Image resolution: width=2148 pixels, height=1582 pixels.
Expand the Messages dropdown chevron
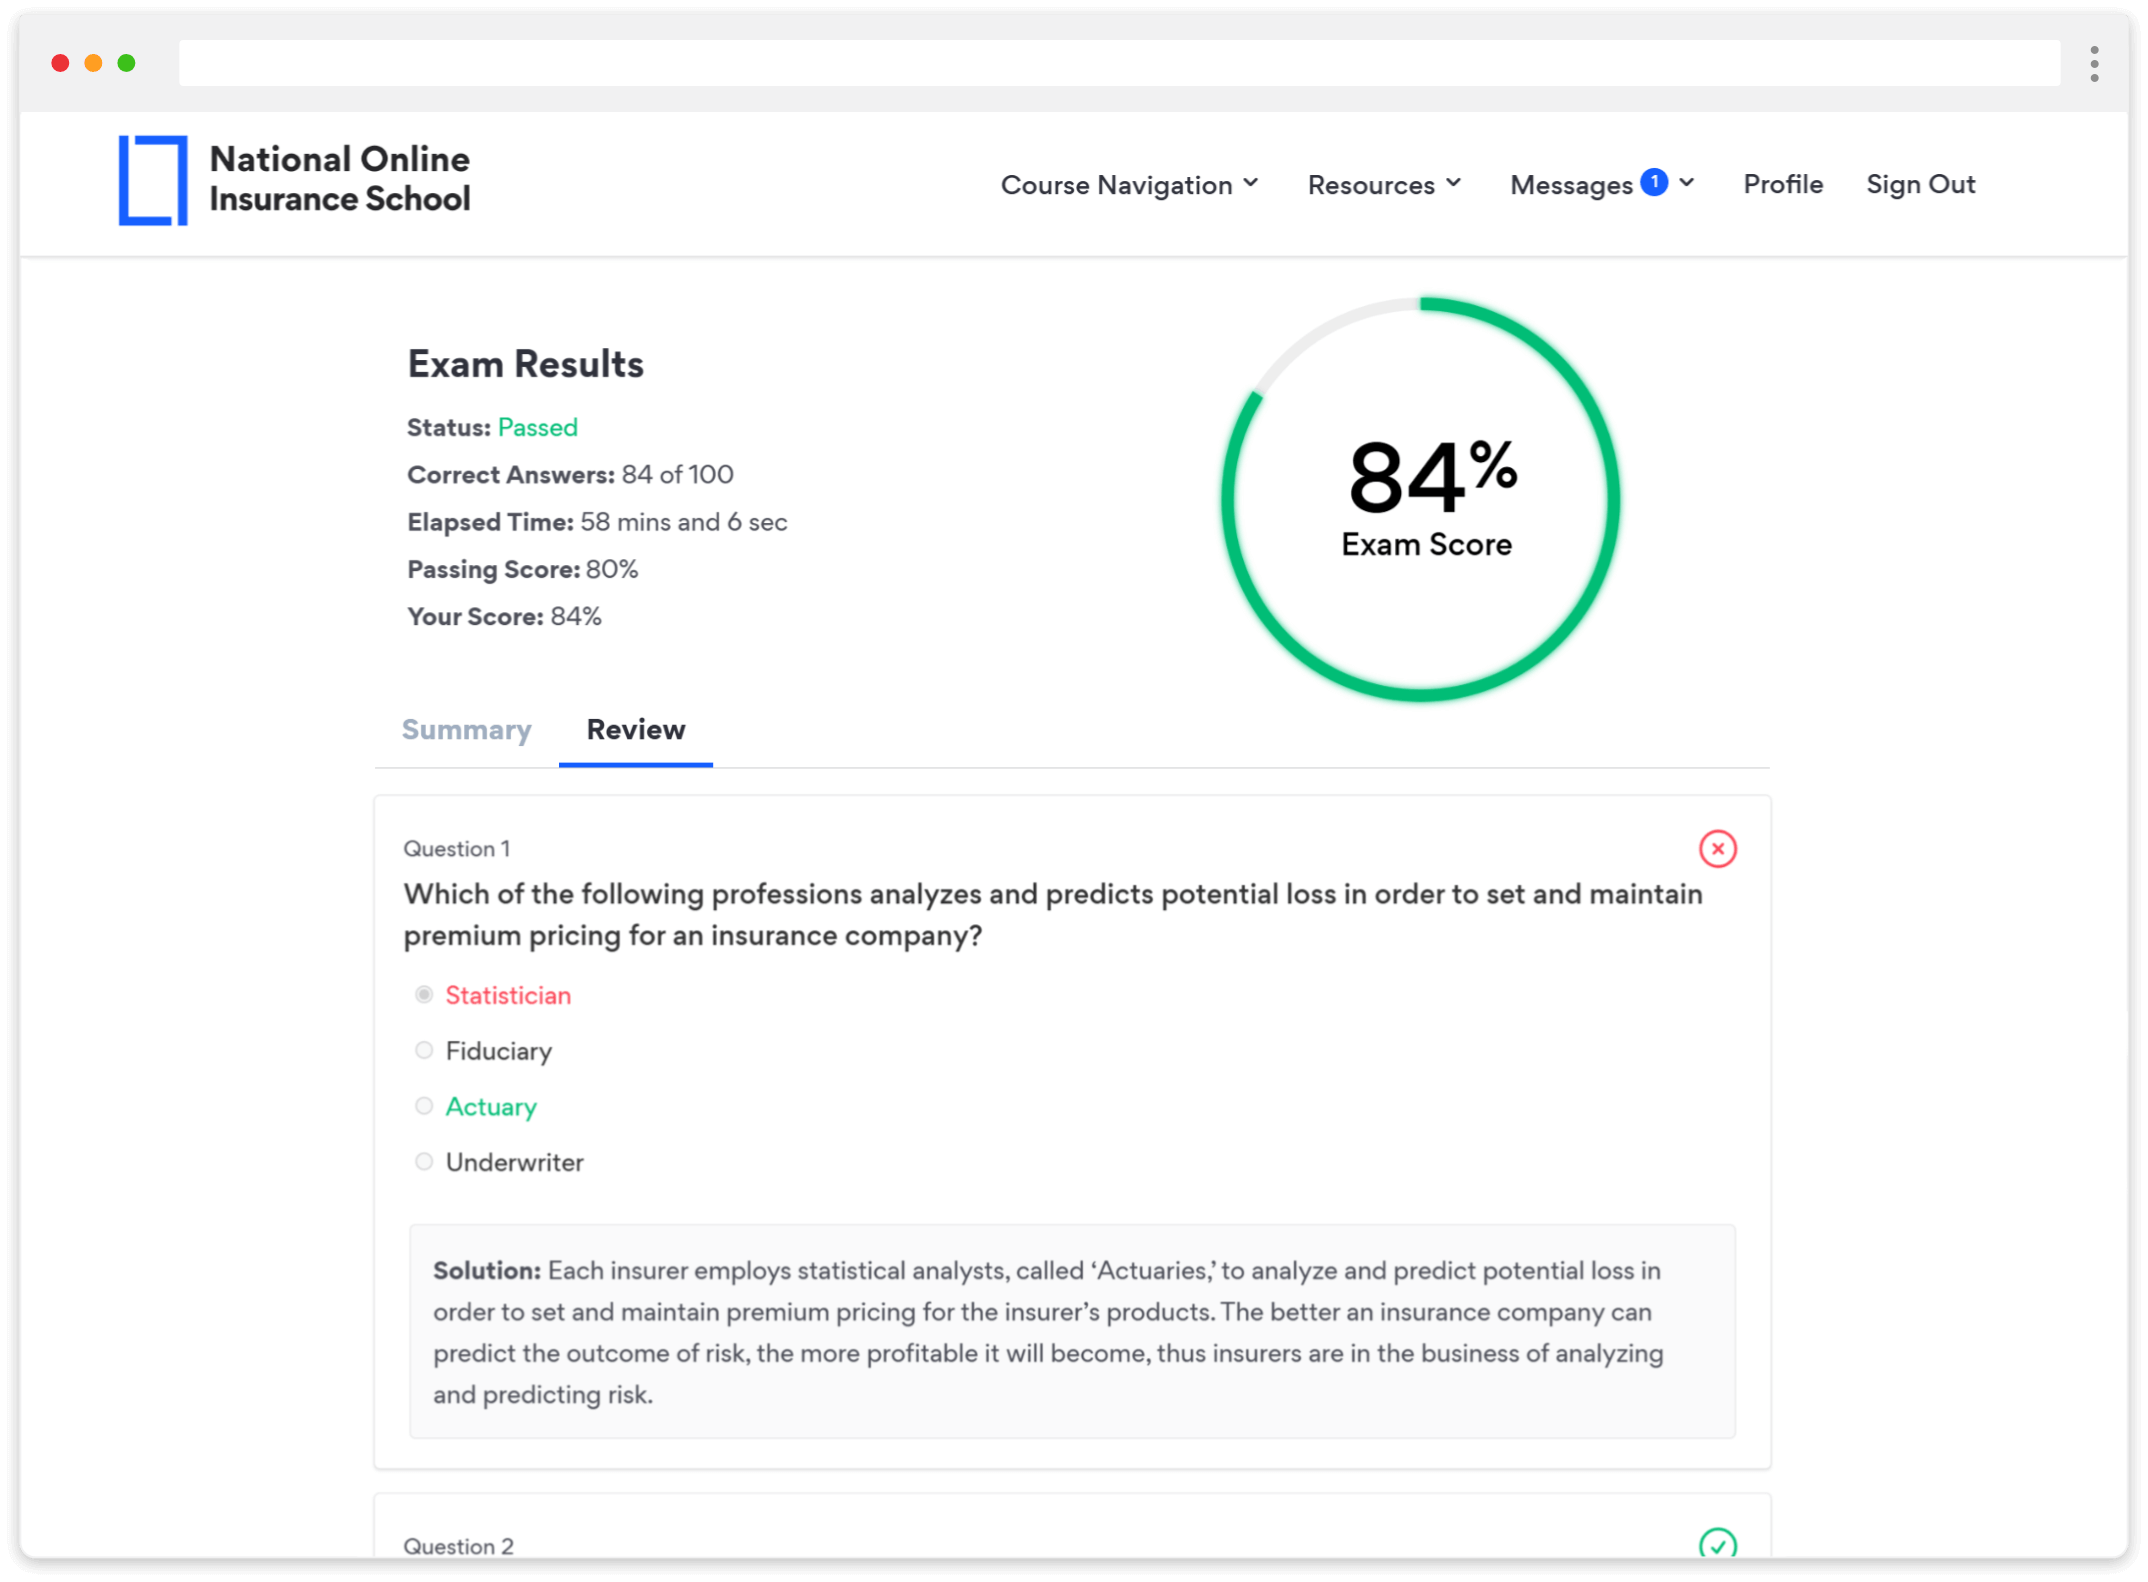pyautogui.click(x=1687, y=183)
